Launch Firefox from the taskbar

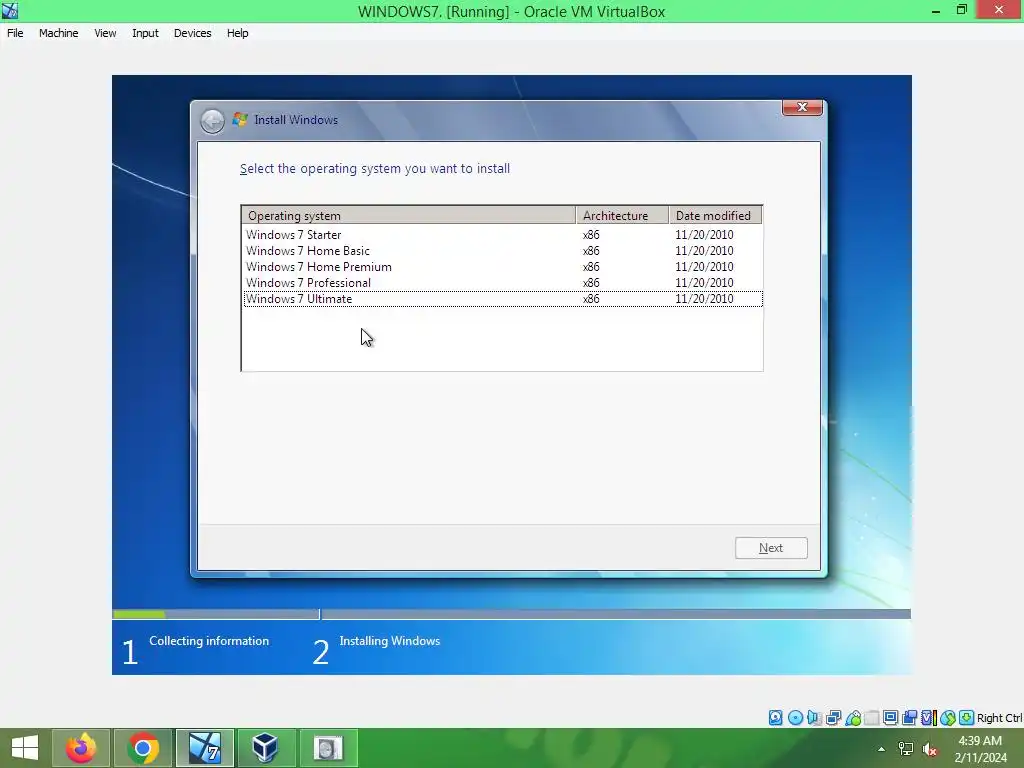[x=81, y=748]
